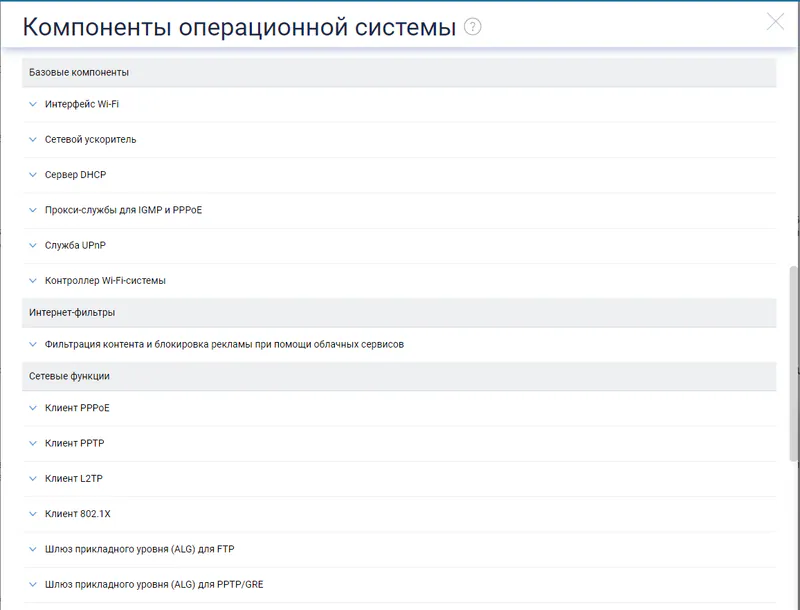Image resolution: width=800 pixels, height=610 pixels.
Task: Expand the Сетевой ускоритель chevron
Action: click(x=33, y=139)
